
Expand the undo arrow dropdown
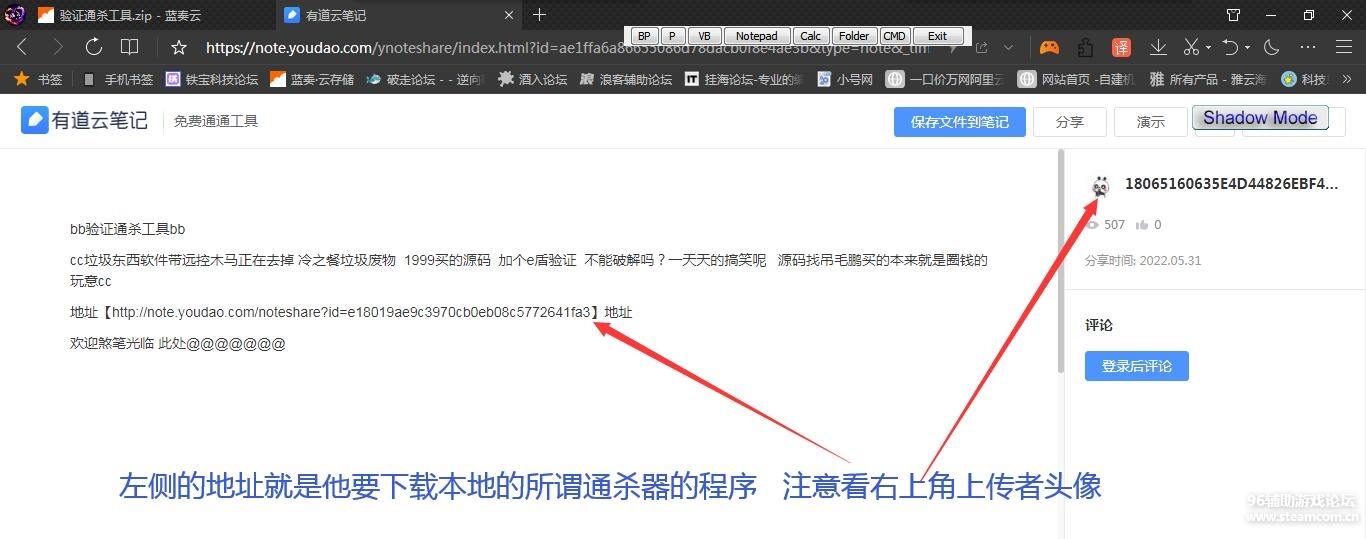click(x=1248, y=48)
